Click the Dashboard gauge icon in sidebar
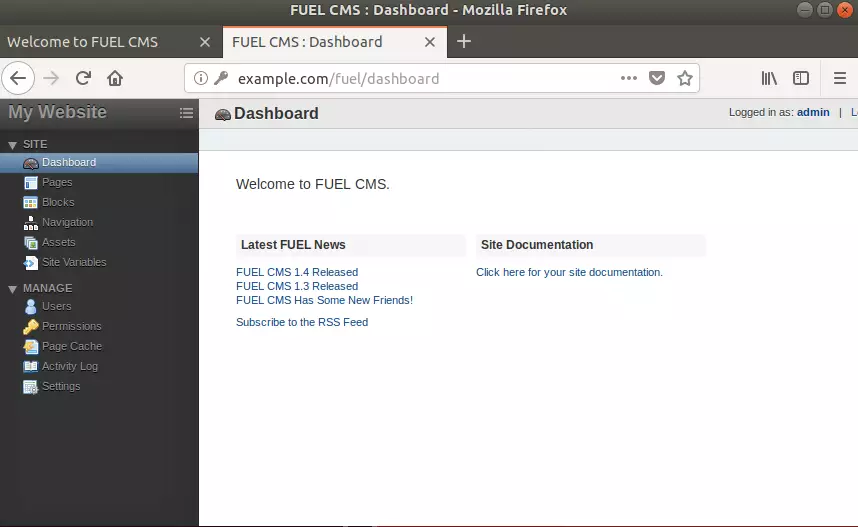This screenshot has width=858, height=527. [31, 163]
